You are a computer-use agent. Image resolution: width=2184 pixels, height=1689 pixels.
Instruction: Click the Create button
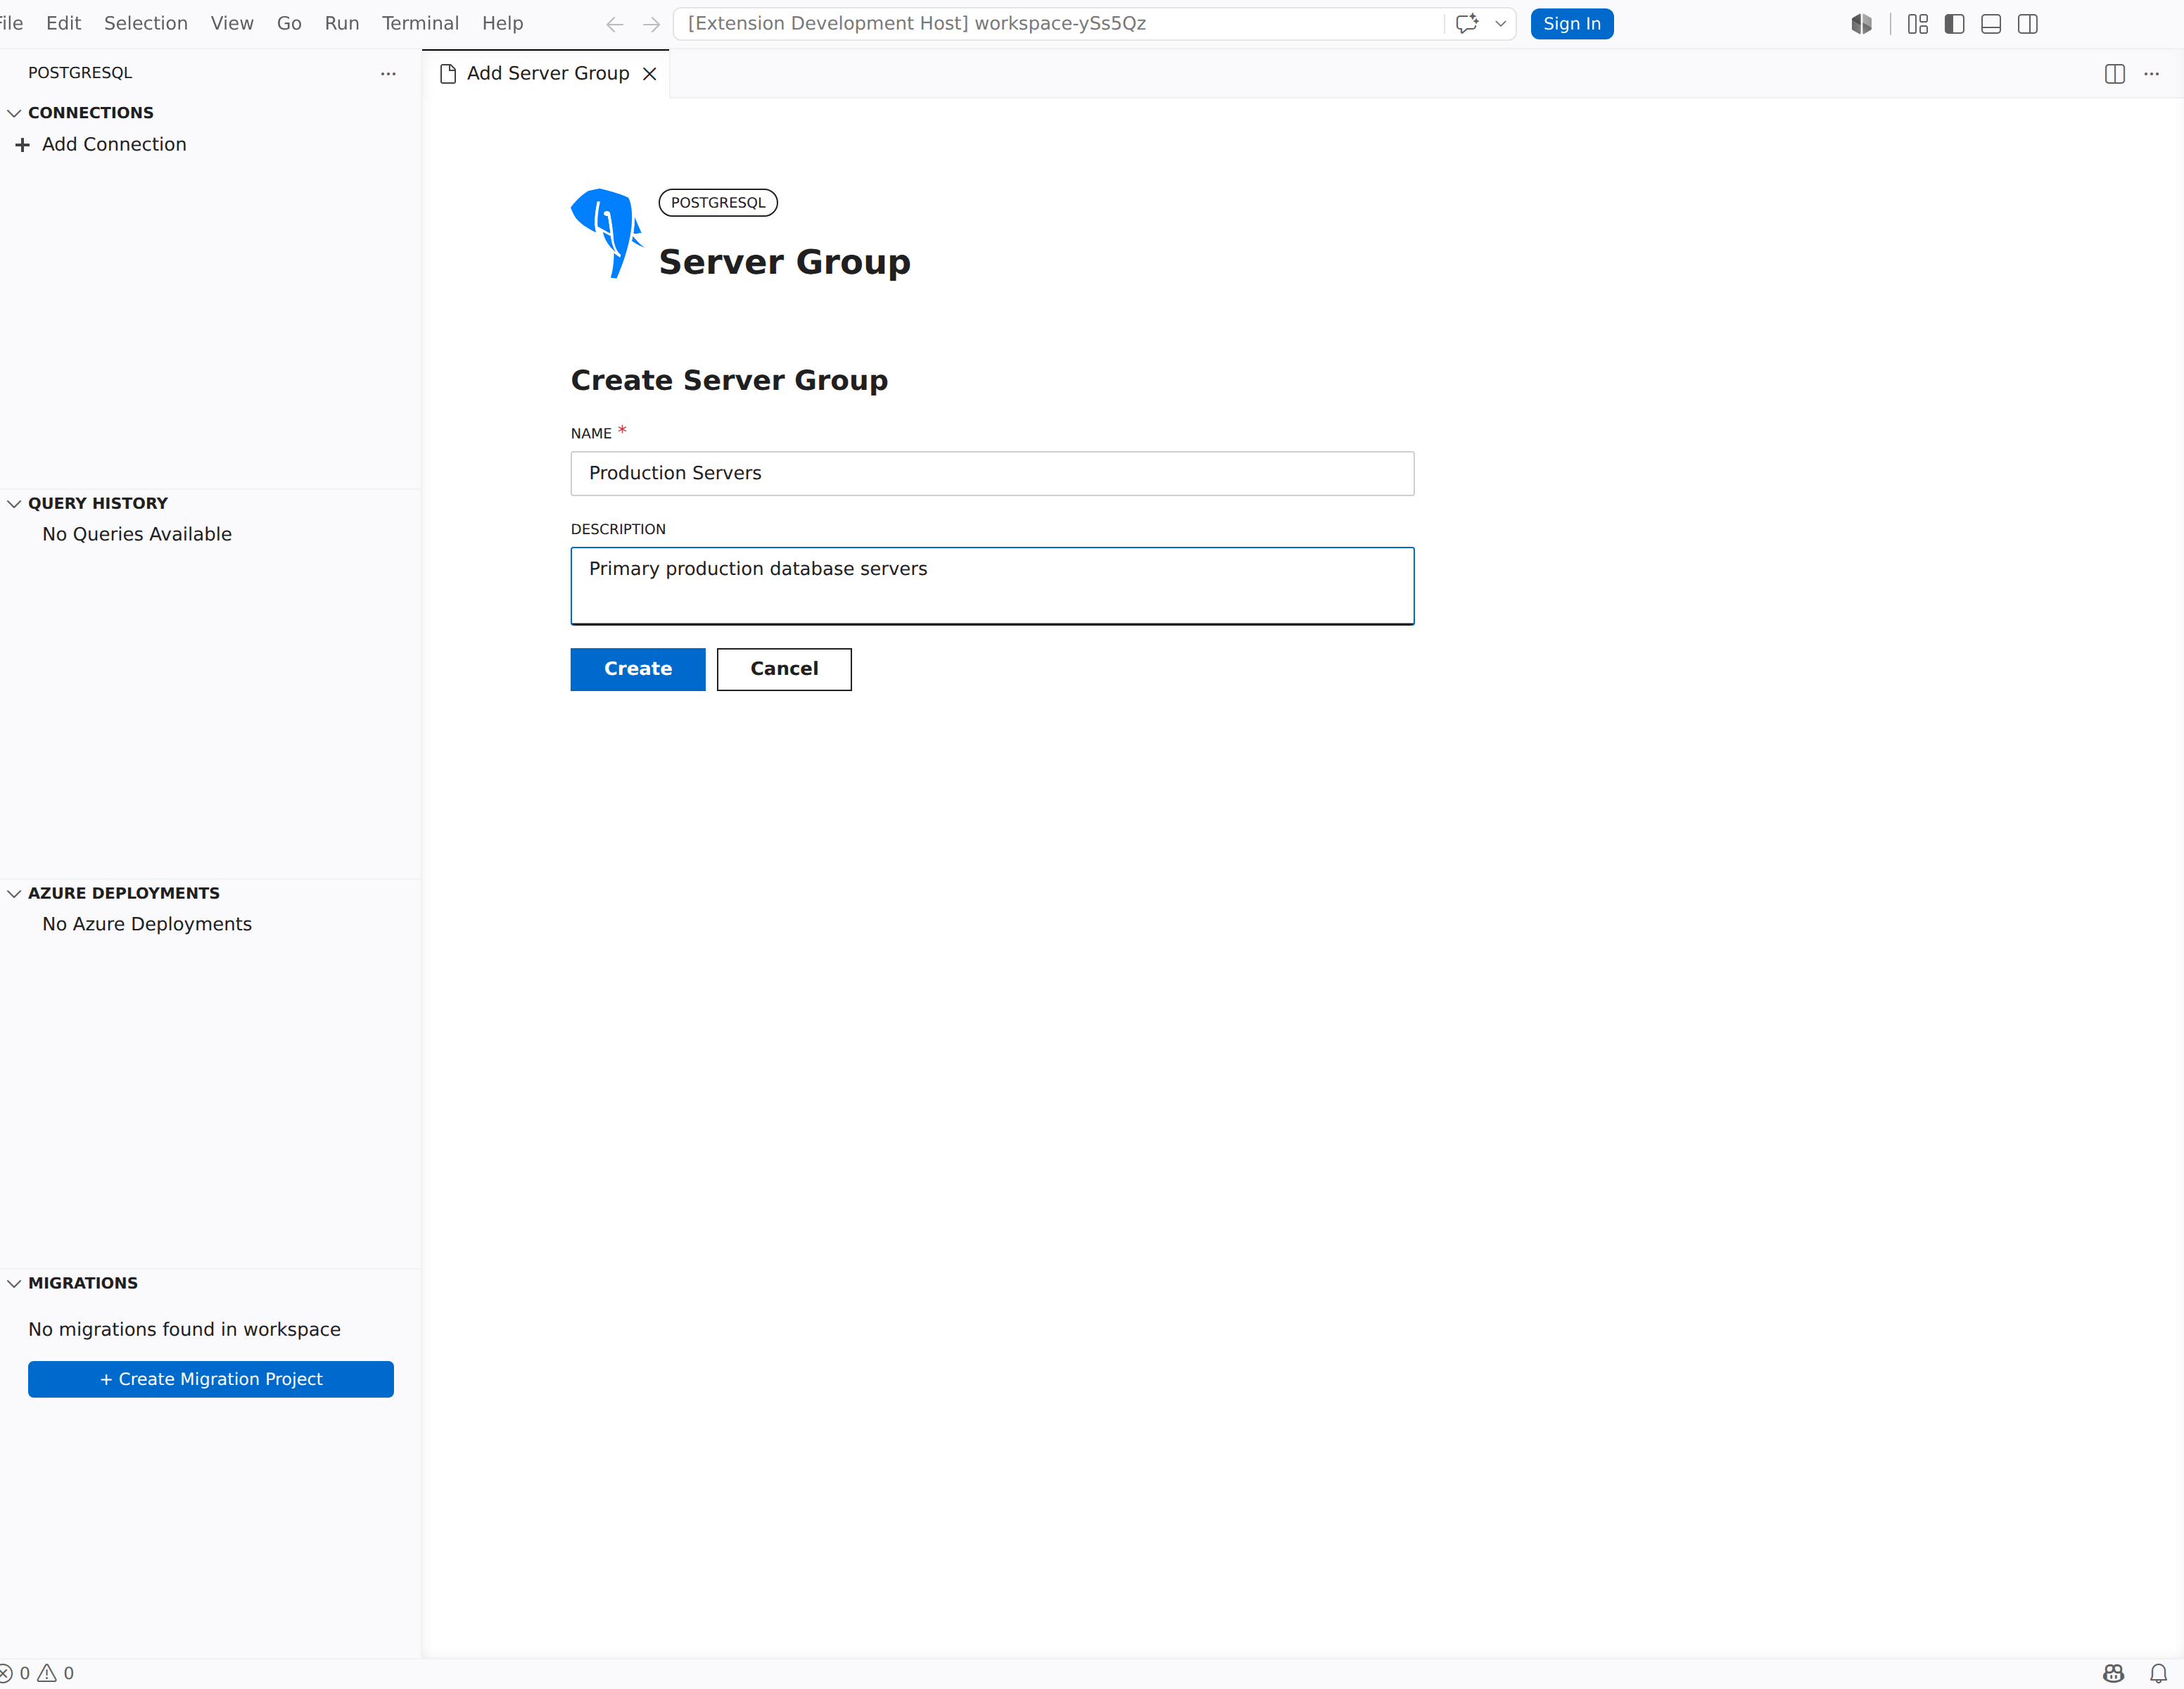pos(638,669)
